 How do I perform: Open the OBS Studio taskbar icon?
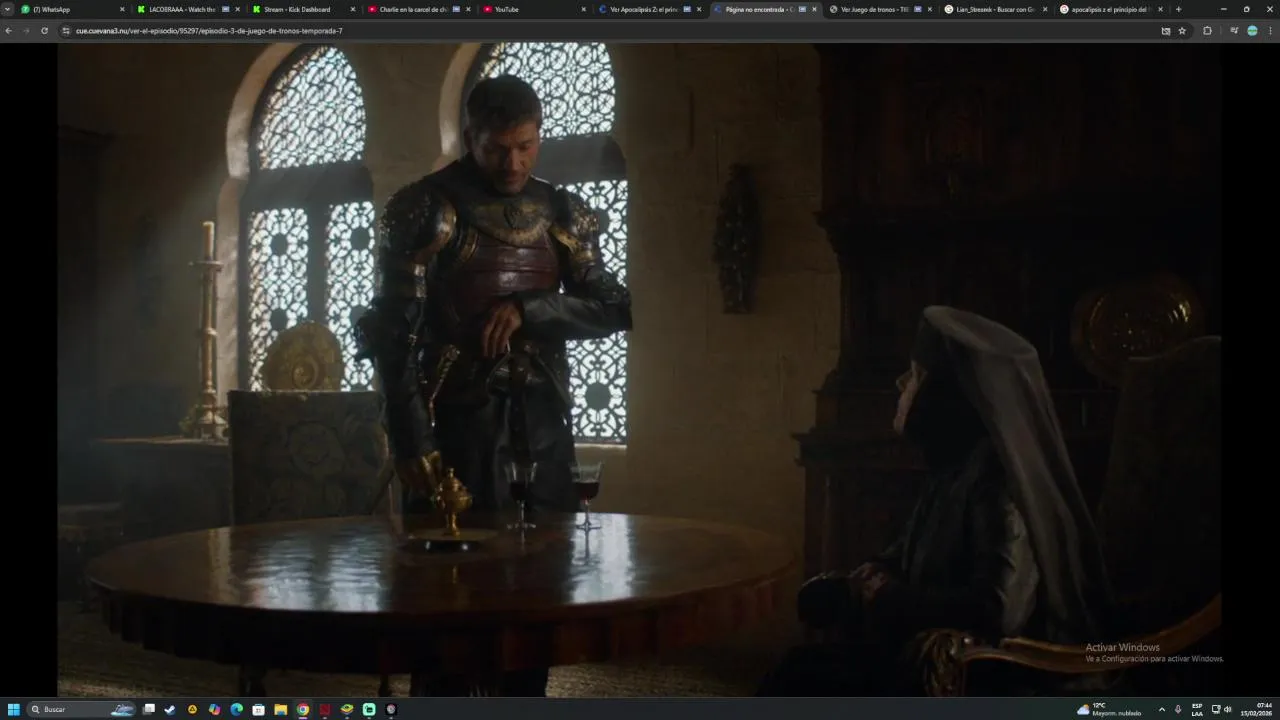coord(391,709)
